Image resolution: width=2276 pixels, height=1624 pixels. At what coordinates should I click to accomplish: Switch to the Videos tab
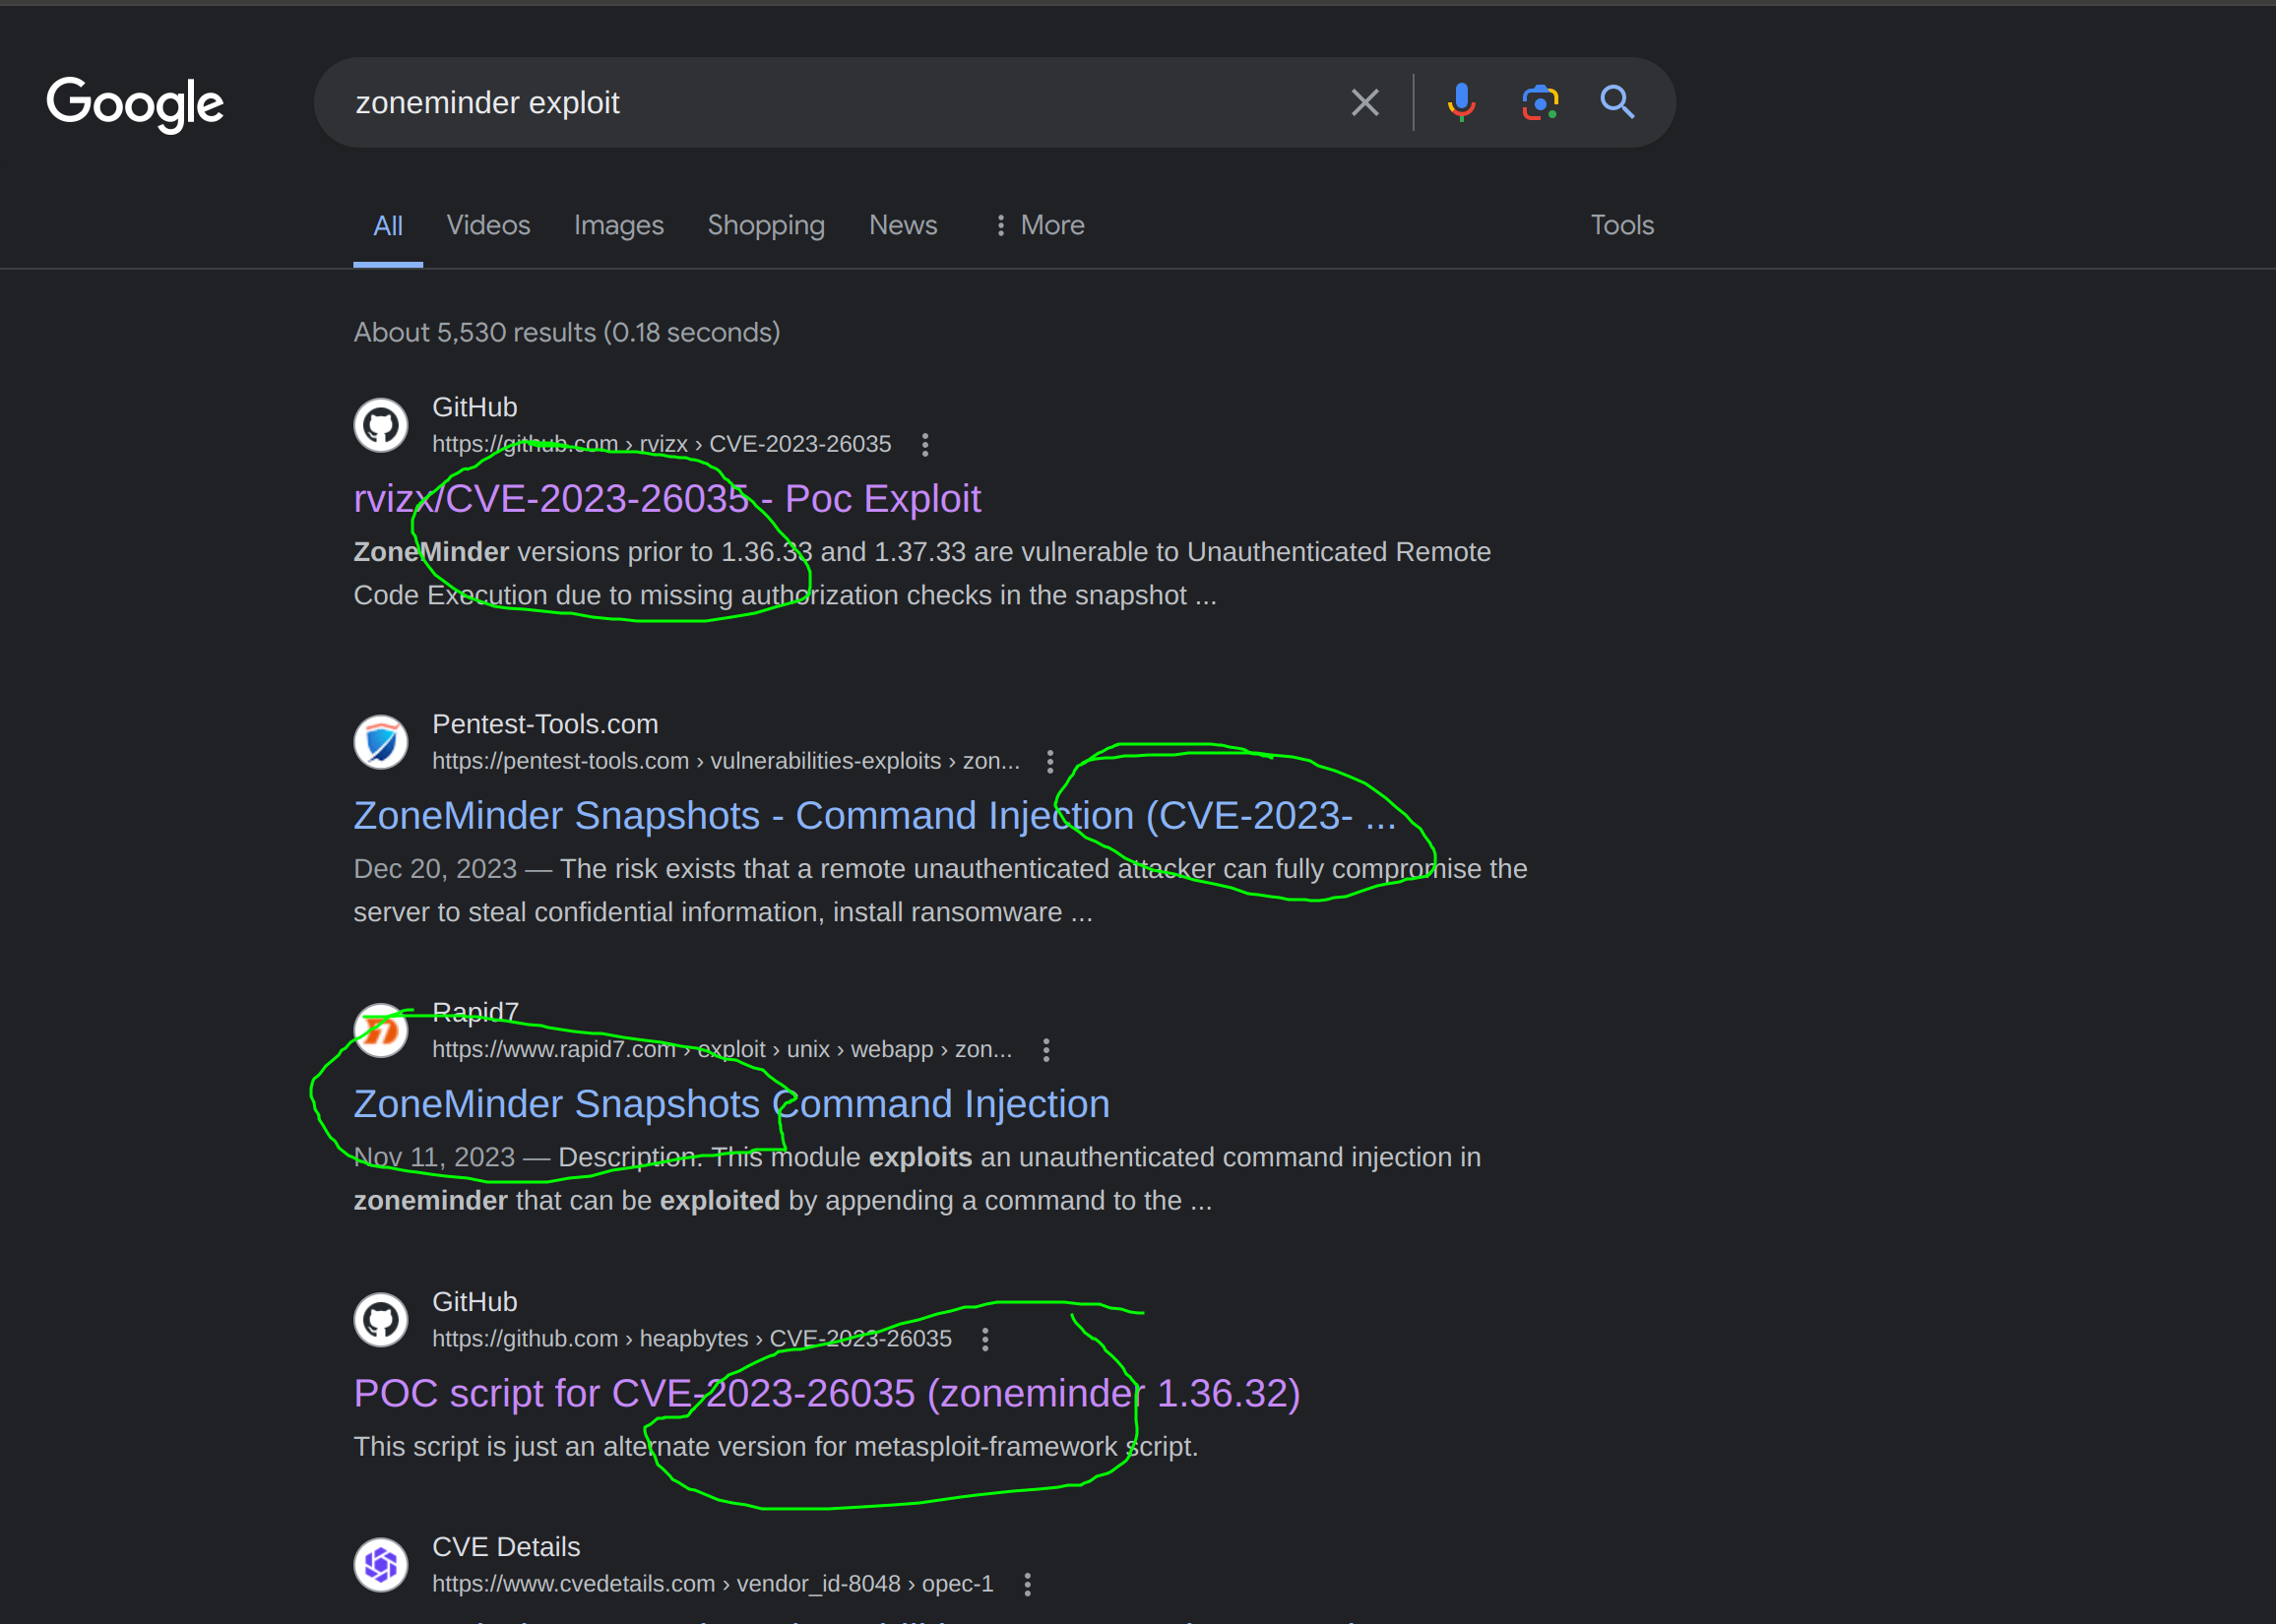[488, 225]
